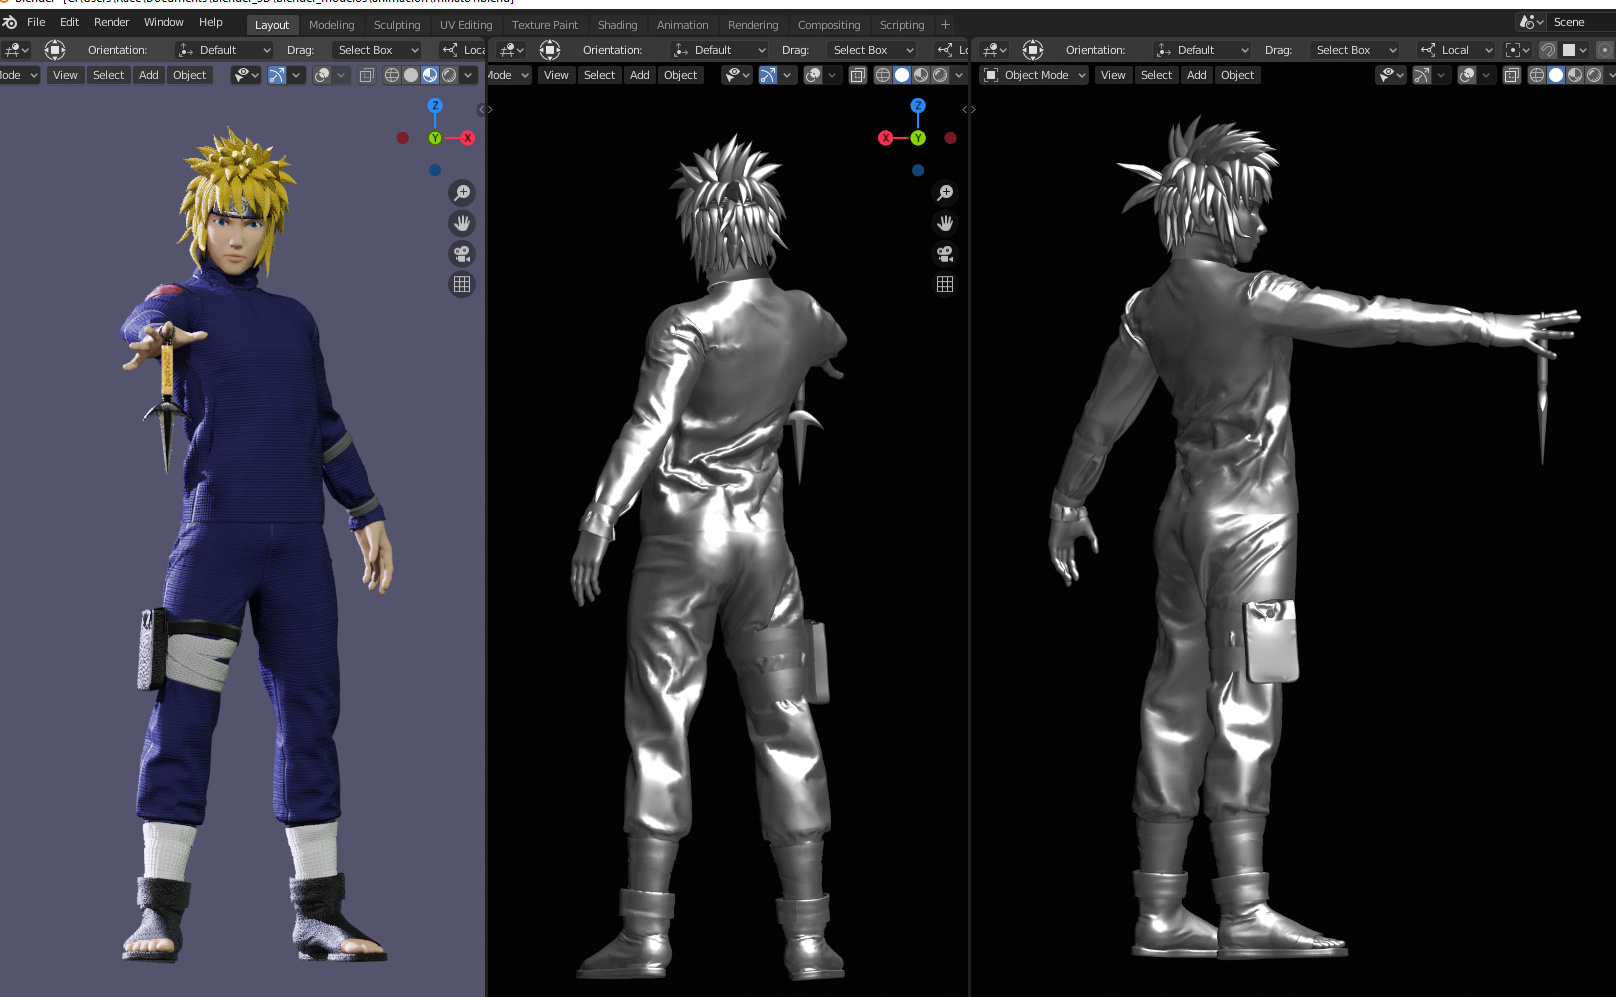Open the pivot point dropdown in right viewport
This screenshot has width=1616, height=997.
pyautogui.click(x=1518, y=50)
